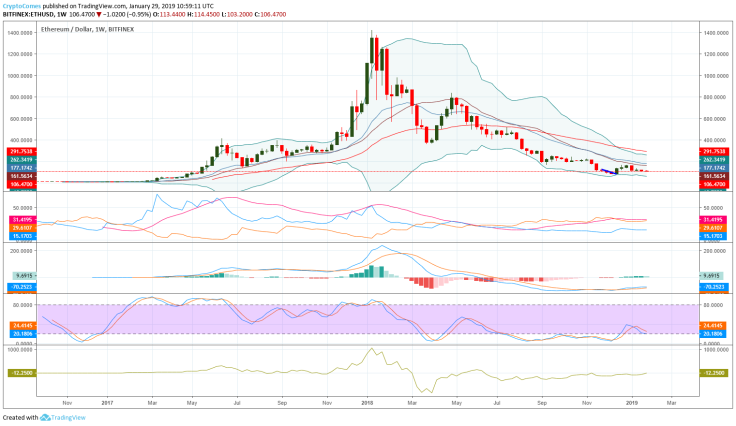736x426 pixels.
Task: Click the 'Created with' footer text
Action: (20, 418)
